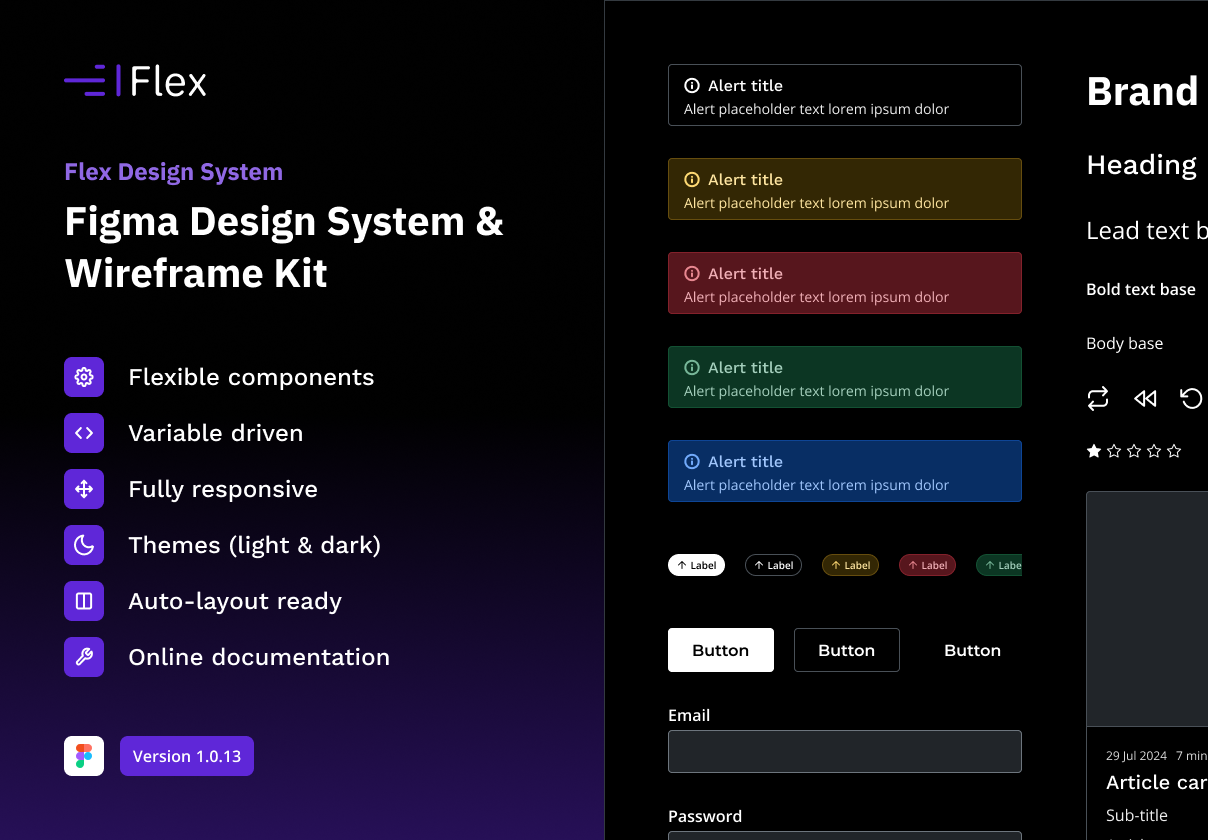
Task: Click the white primary Button
Action: click(720, 650)
